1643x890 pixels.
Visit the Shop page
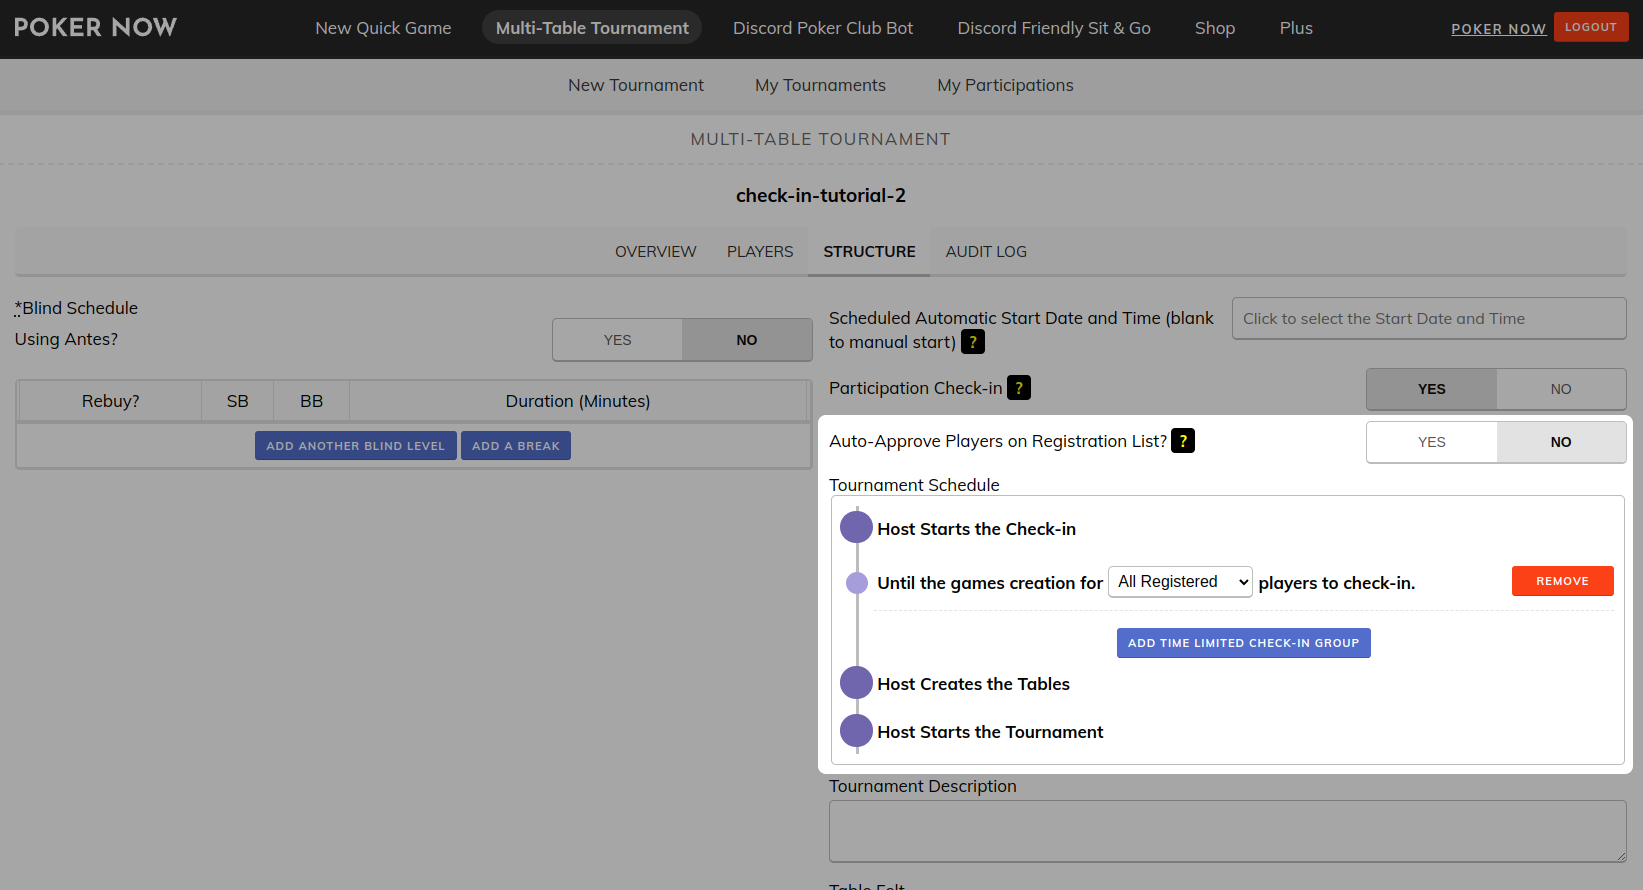pos(1215,28)
